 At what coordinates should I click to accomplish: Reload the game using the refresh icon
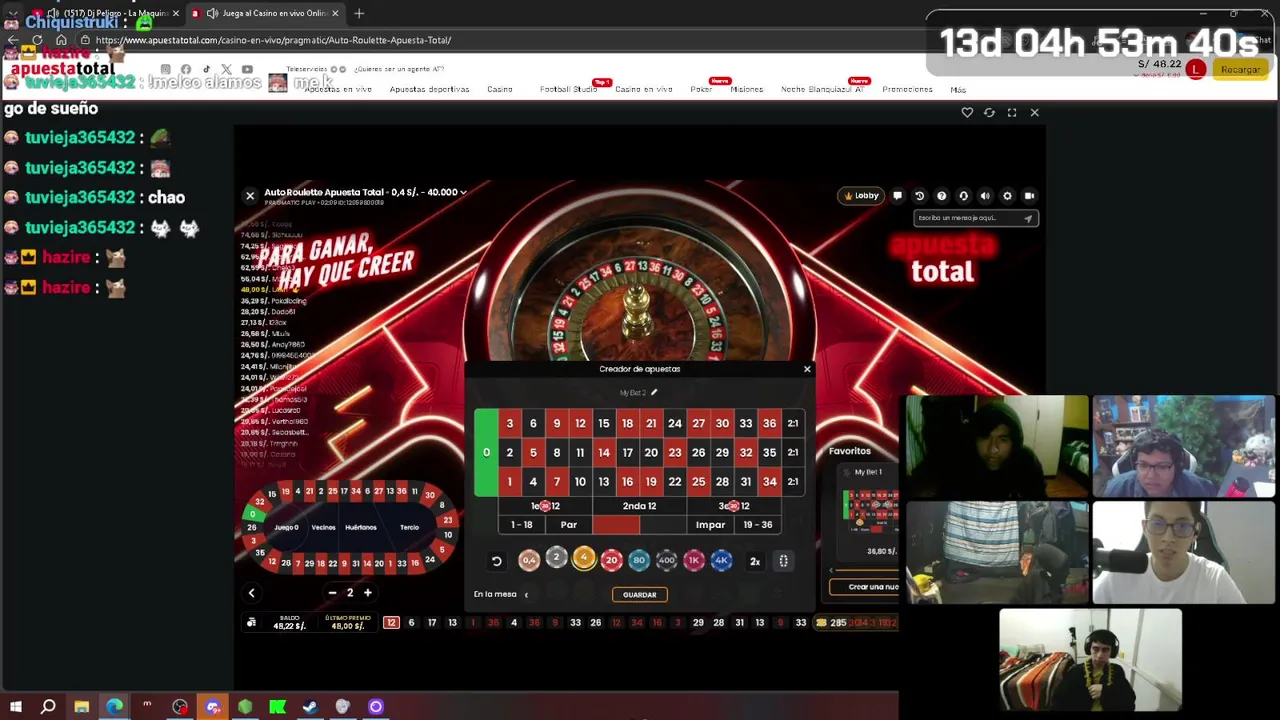pos(989,113)
